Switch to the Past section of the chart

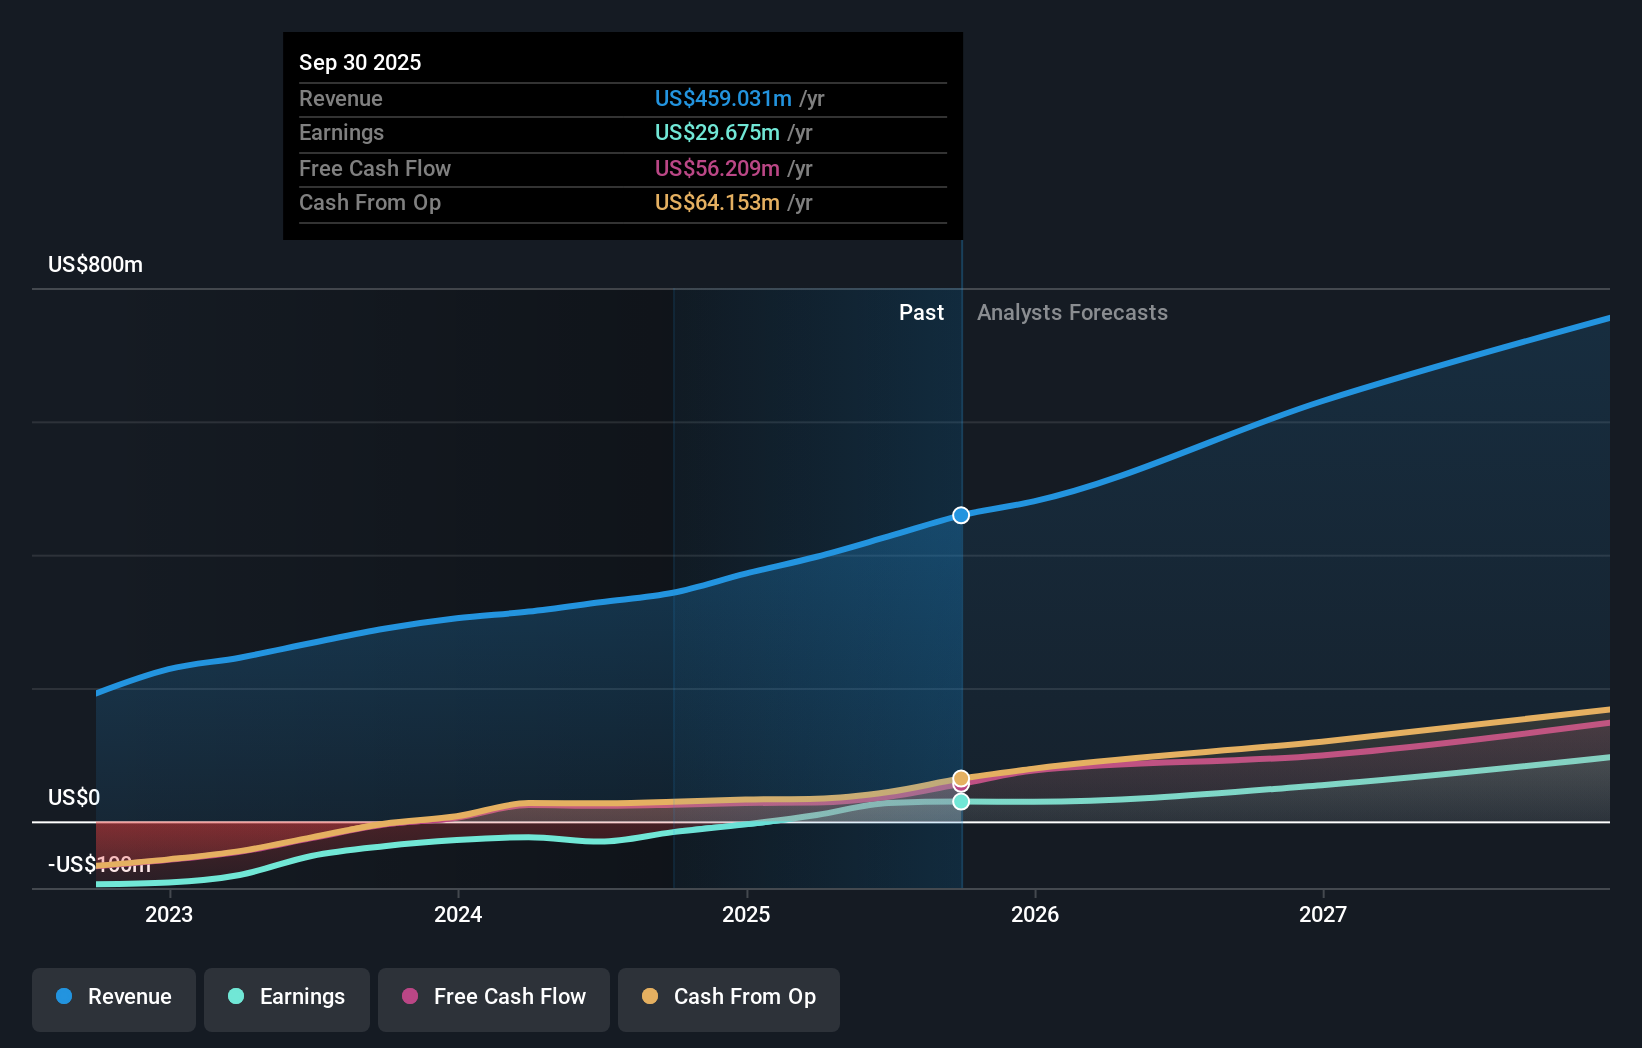coord(921,312)
